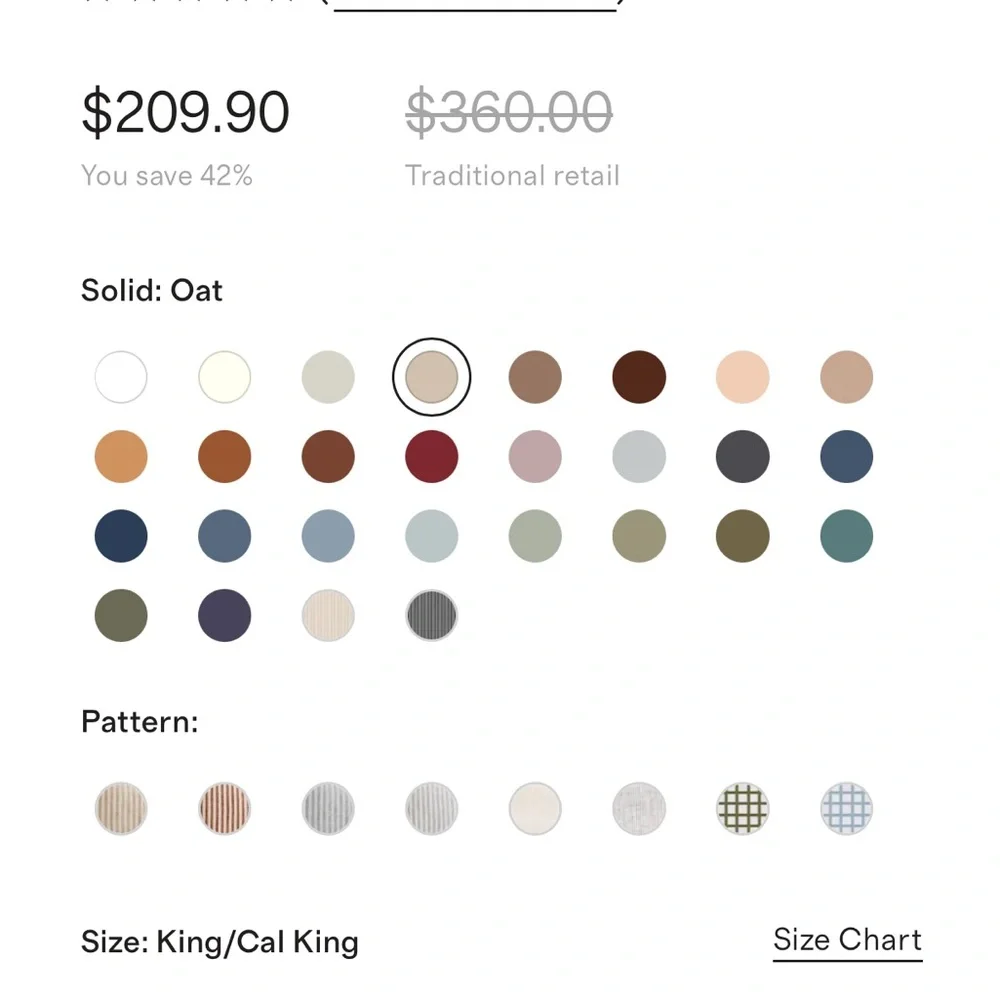Pick the dark gray striped swatch
The image size is (1000, 1000).
[432, 615]
